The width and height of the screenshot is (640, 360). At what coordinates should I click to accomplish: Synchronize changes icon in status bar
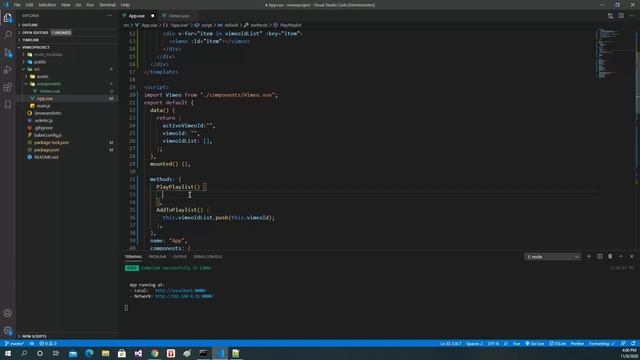pos(31,344)
